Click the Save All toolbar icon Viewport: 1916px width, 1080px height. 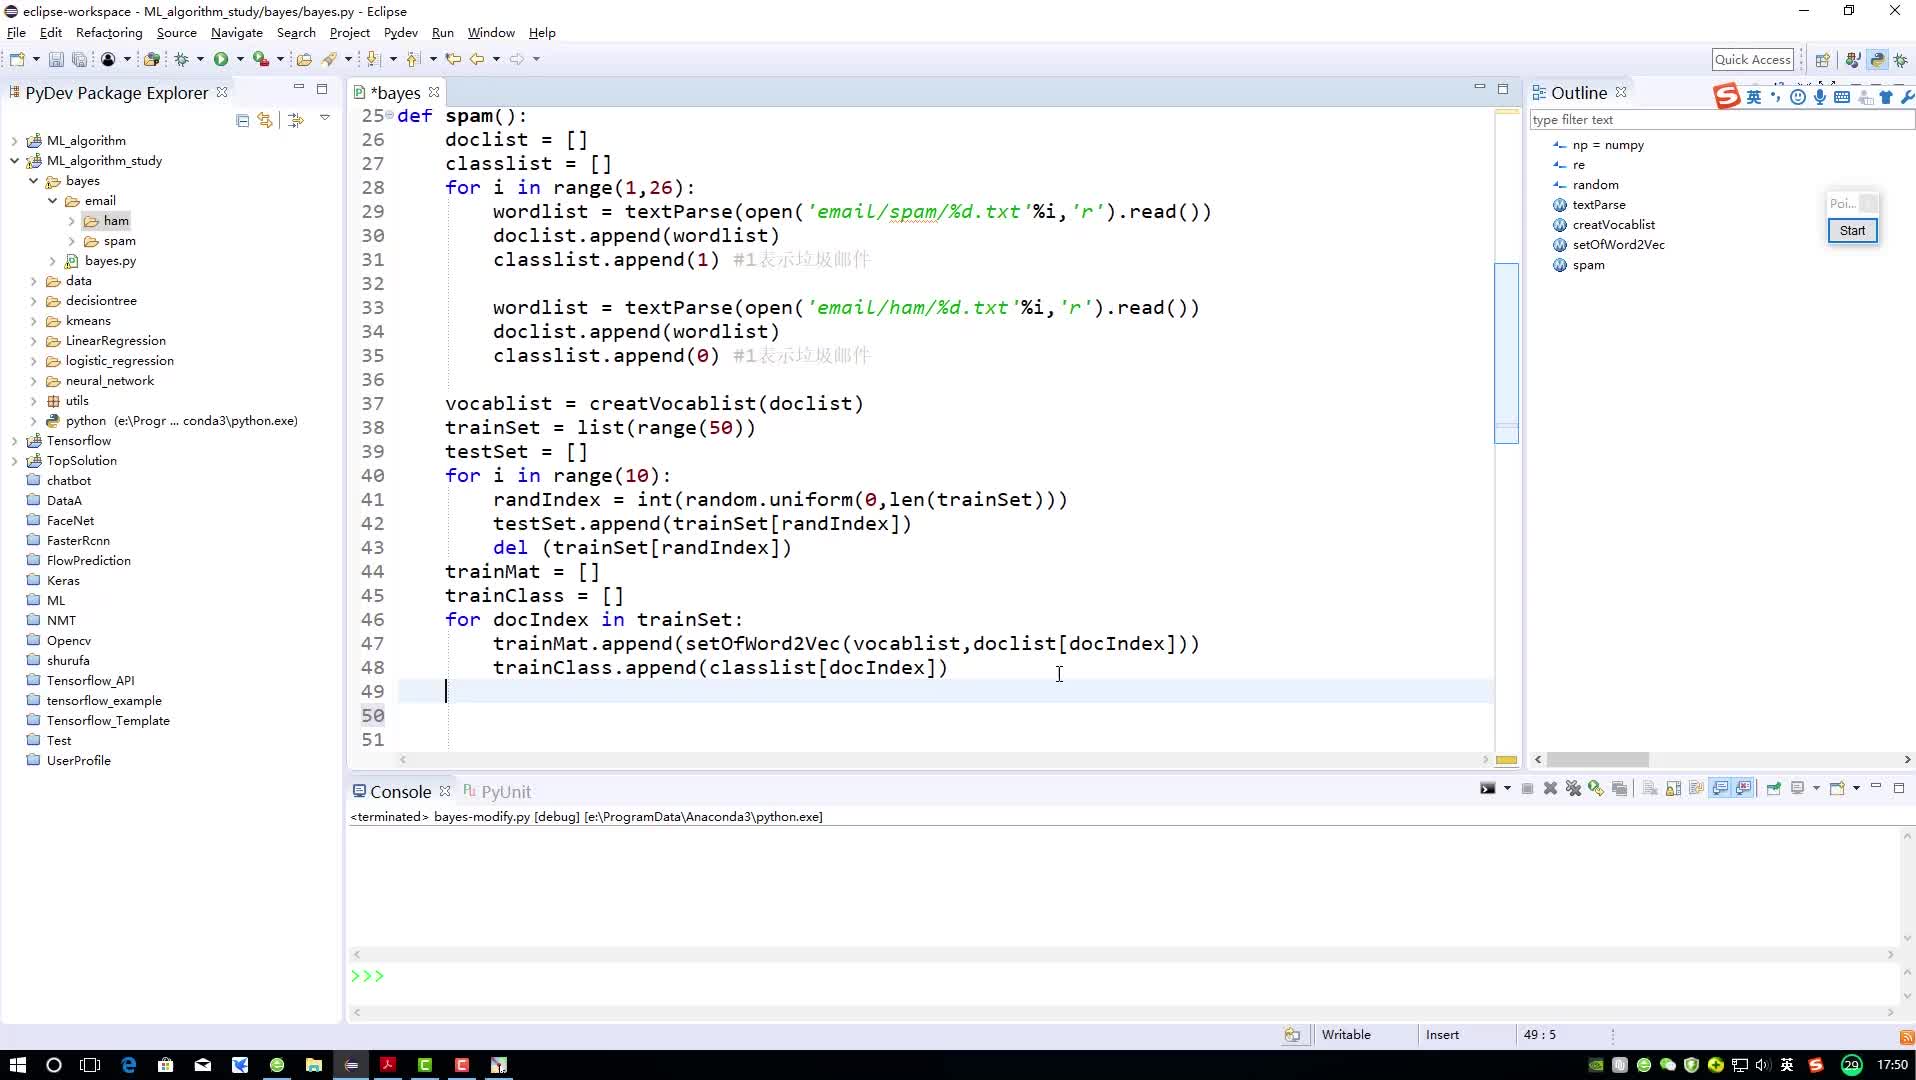(x=79, y=59)
